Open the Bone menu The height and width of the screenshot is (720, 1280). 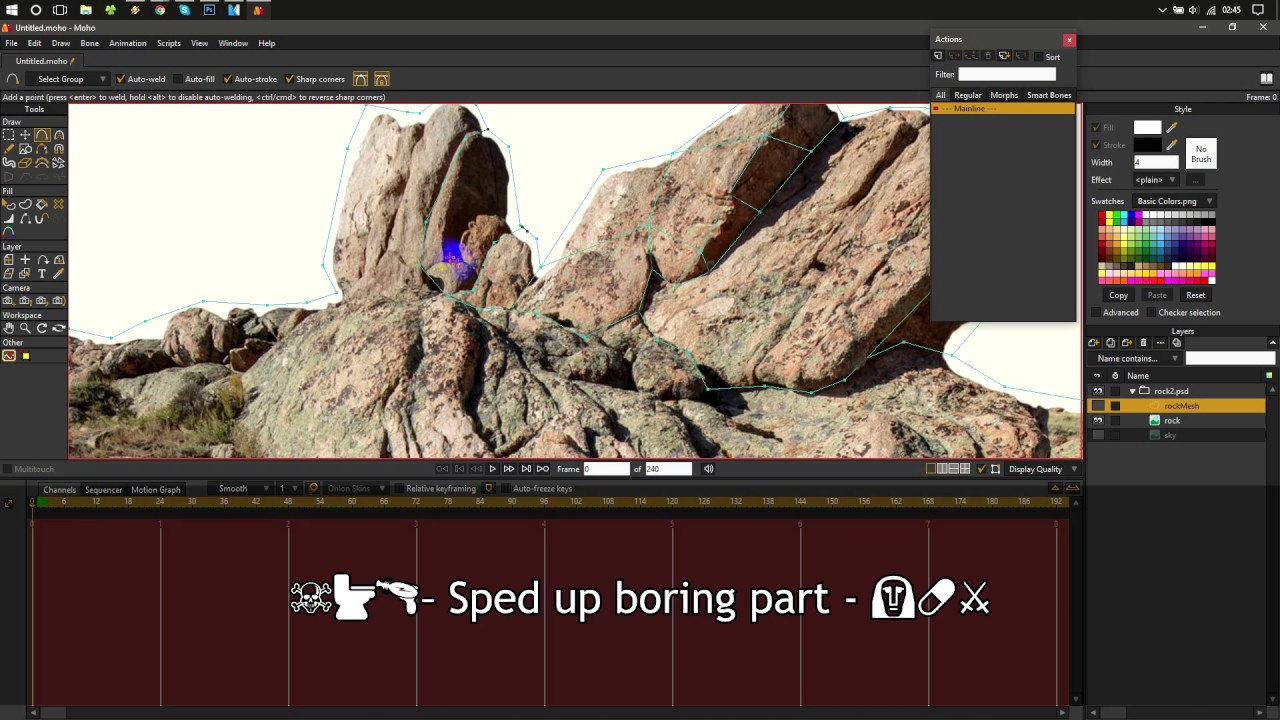[x=89, y=43]
